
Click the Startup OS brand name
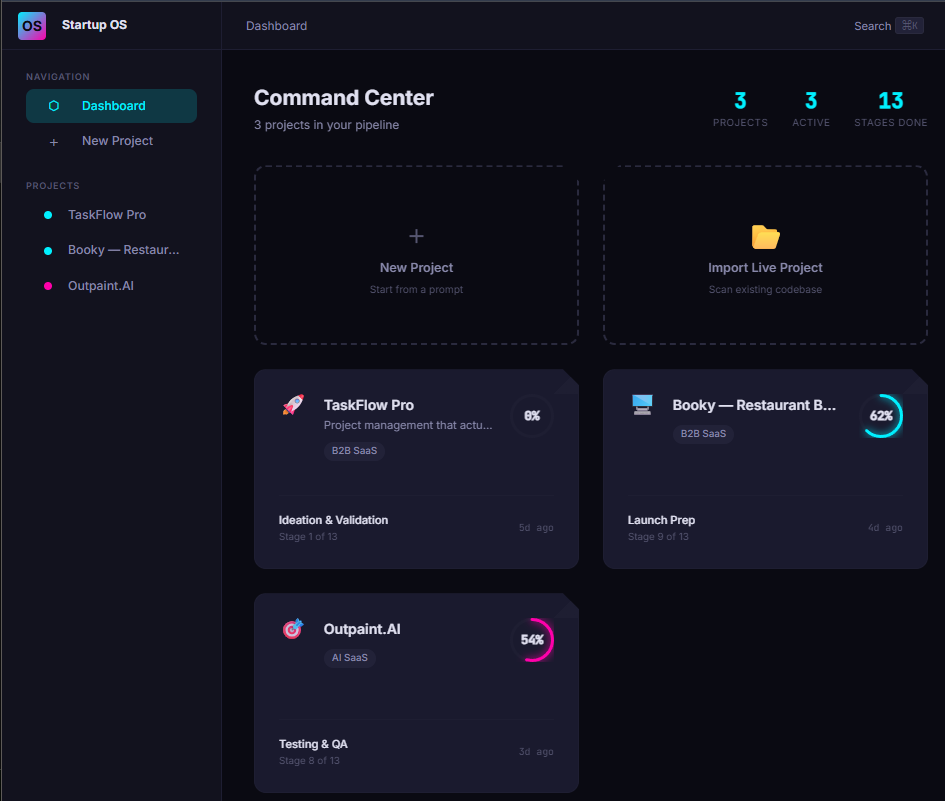(x=95, y=25)
